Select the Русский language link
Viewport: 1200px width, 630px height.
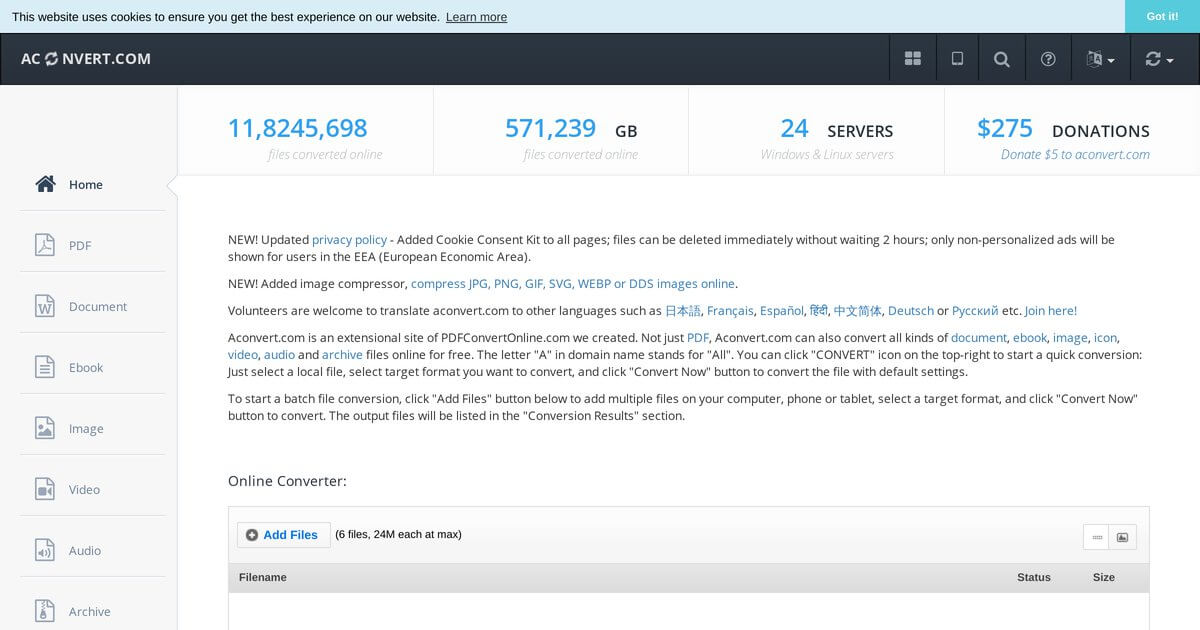(975, 311)
